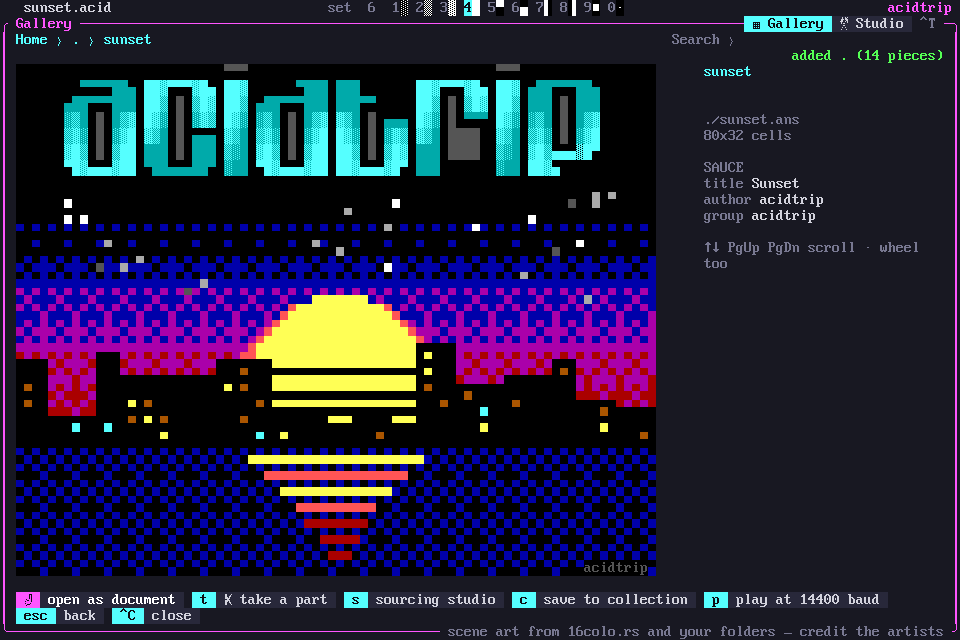The image size is (960, 640).
Task: Select glyph slot 7 left half block
Action: (x=542, y=8)
